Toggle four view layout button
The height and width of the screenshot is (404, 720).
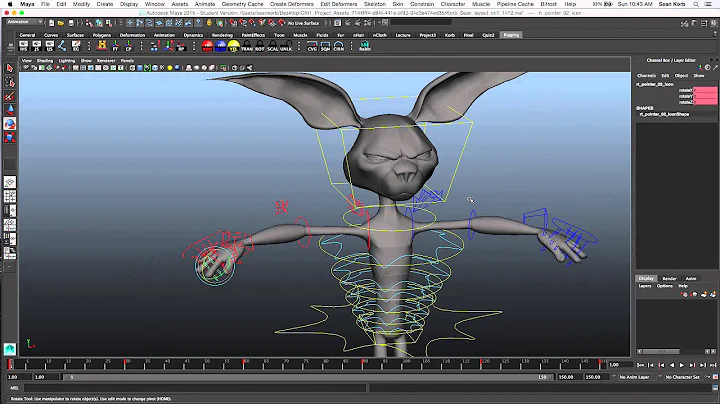pos(10,196)
